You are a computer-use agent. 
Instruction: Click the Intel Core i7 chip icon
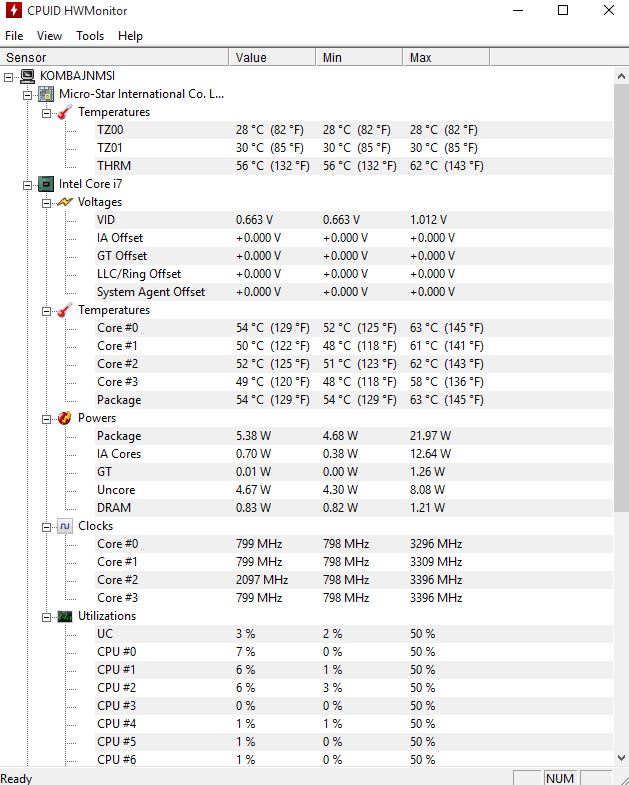(x=46, y=184)
